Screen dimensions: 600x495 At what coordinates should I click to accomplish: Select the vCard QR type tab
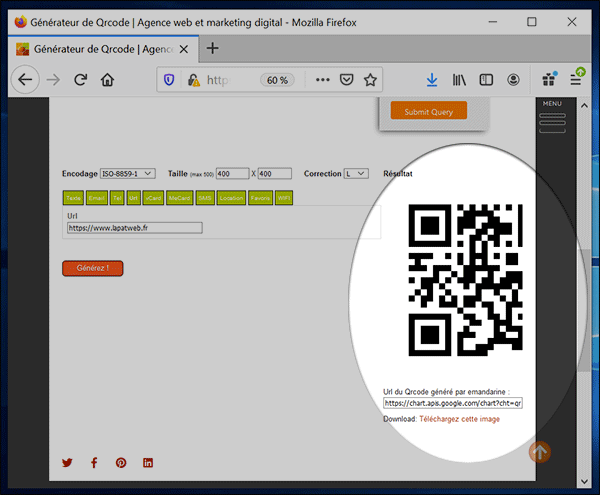[153, 198]
